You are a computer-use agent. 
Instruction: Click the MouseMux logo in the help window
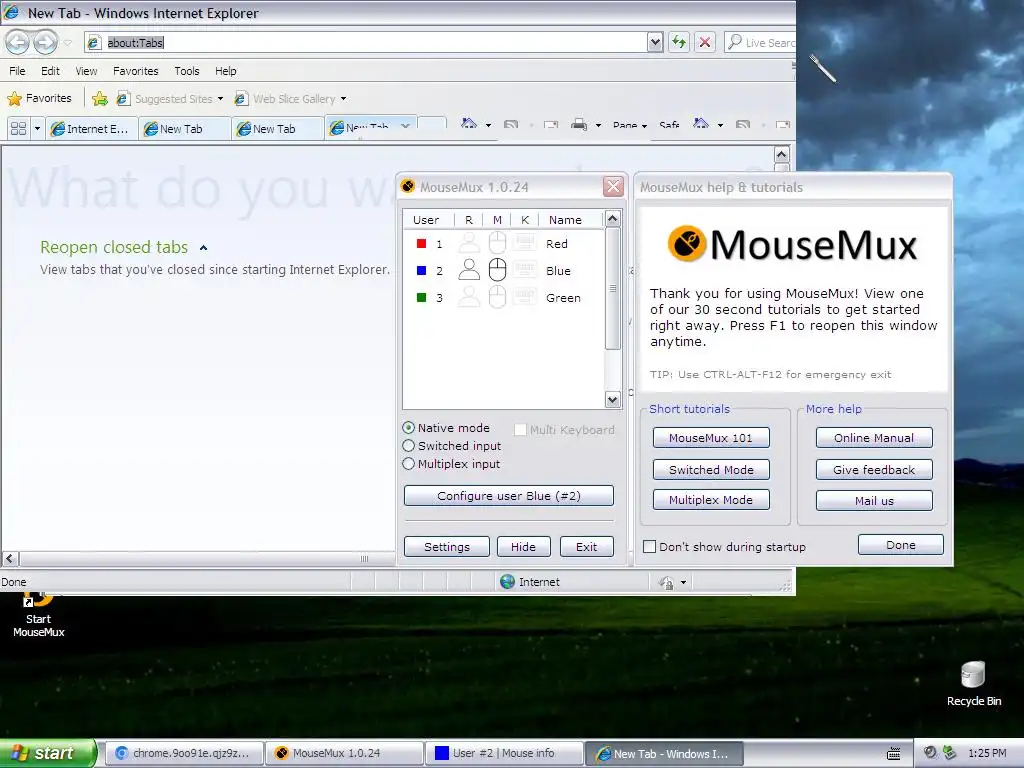coord(792,244)
